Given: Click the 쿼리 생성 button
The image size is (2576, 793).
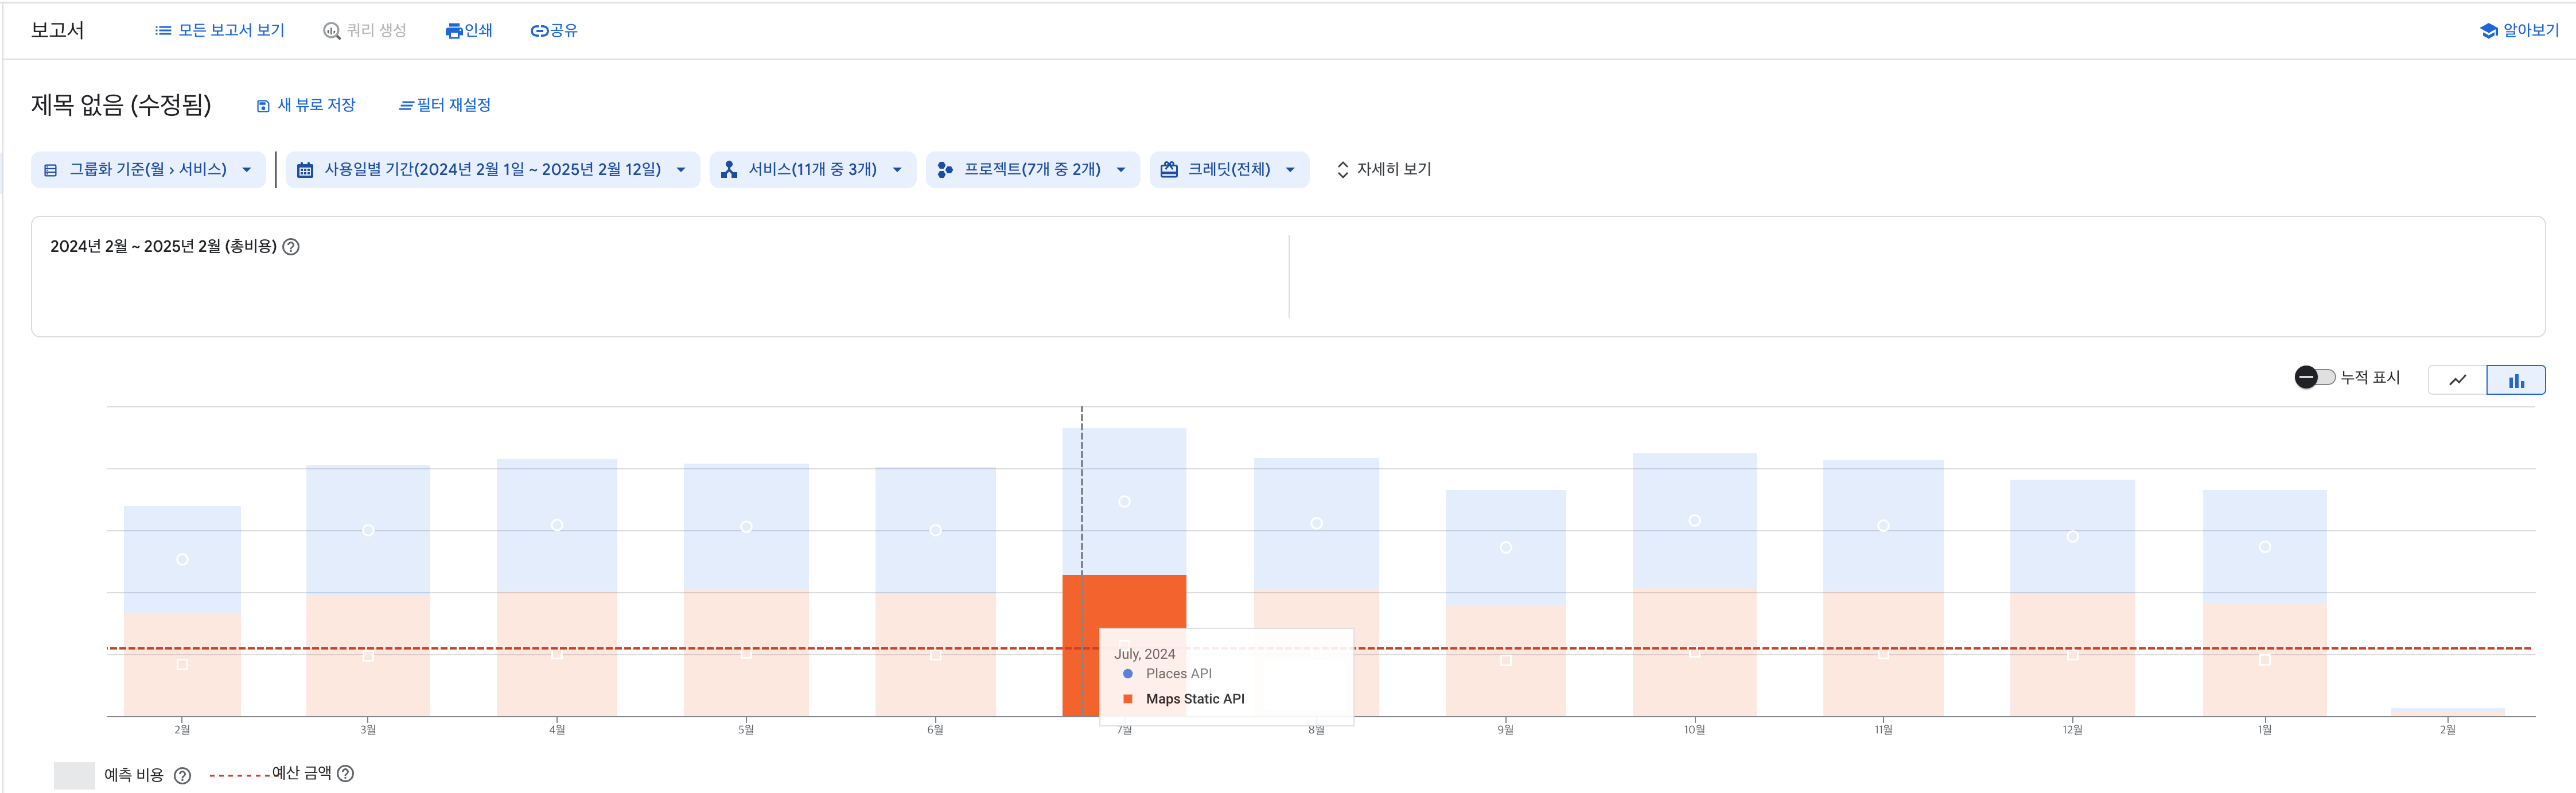Looking at the screenshot, I should click(365, 31).
